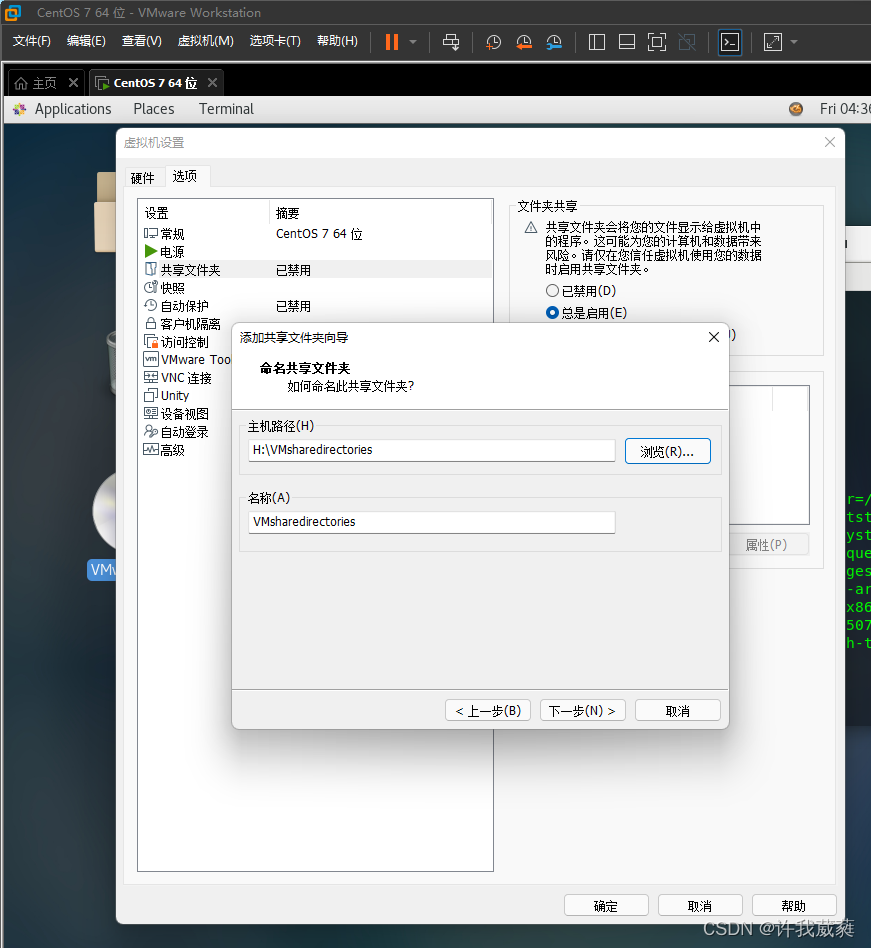
Task: Select the 常规 settings row
Action: pos(314,233)
